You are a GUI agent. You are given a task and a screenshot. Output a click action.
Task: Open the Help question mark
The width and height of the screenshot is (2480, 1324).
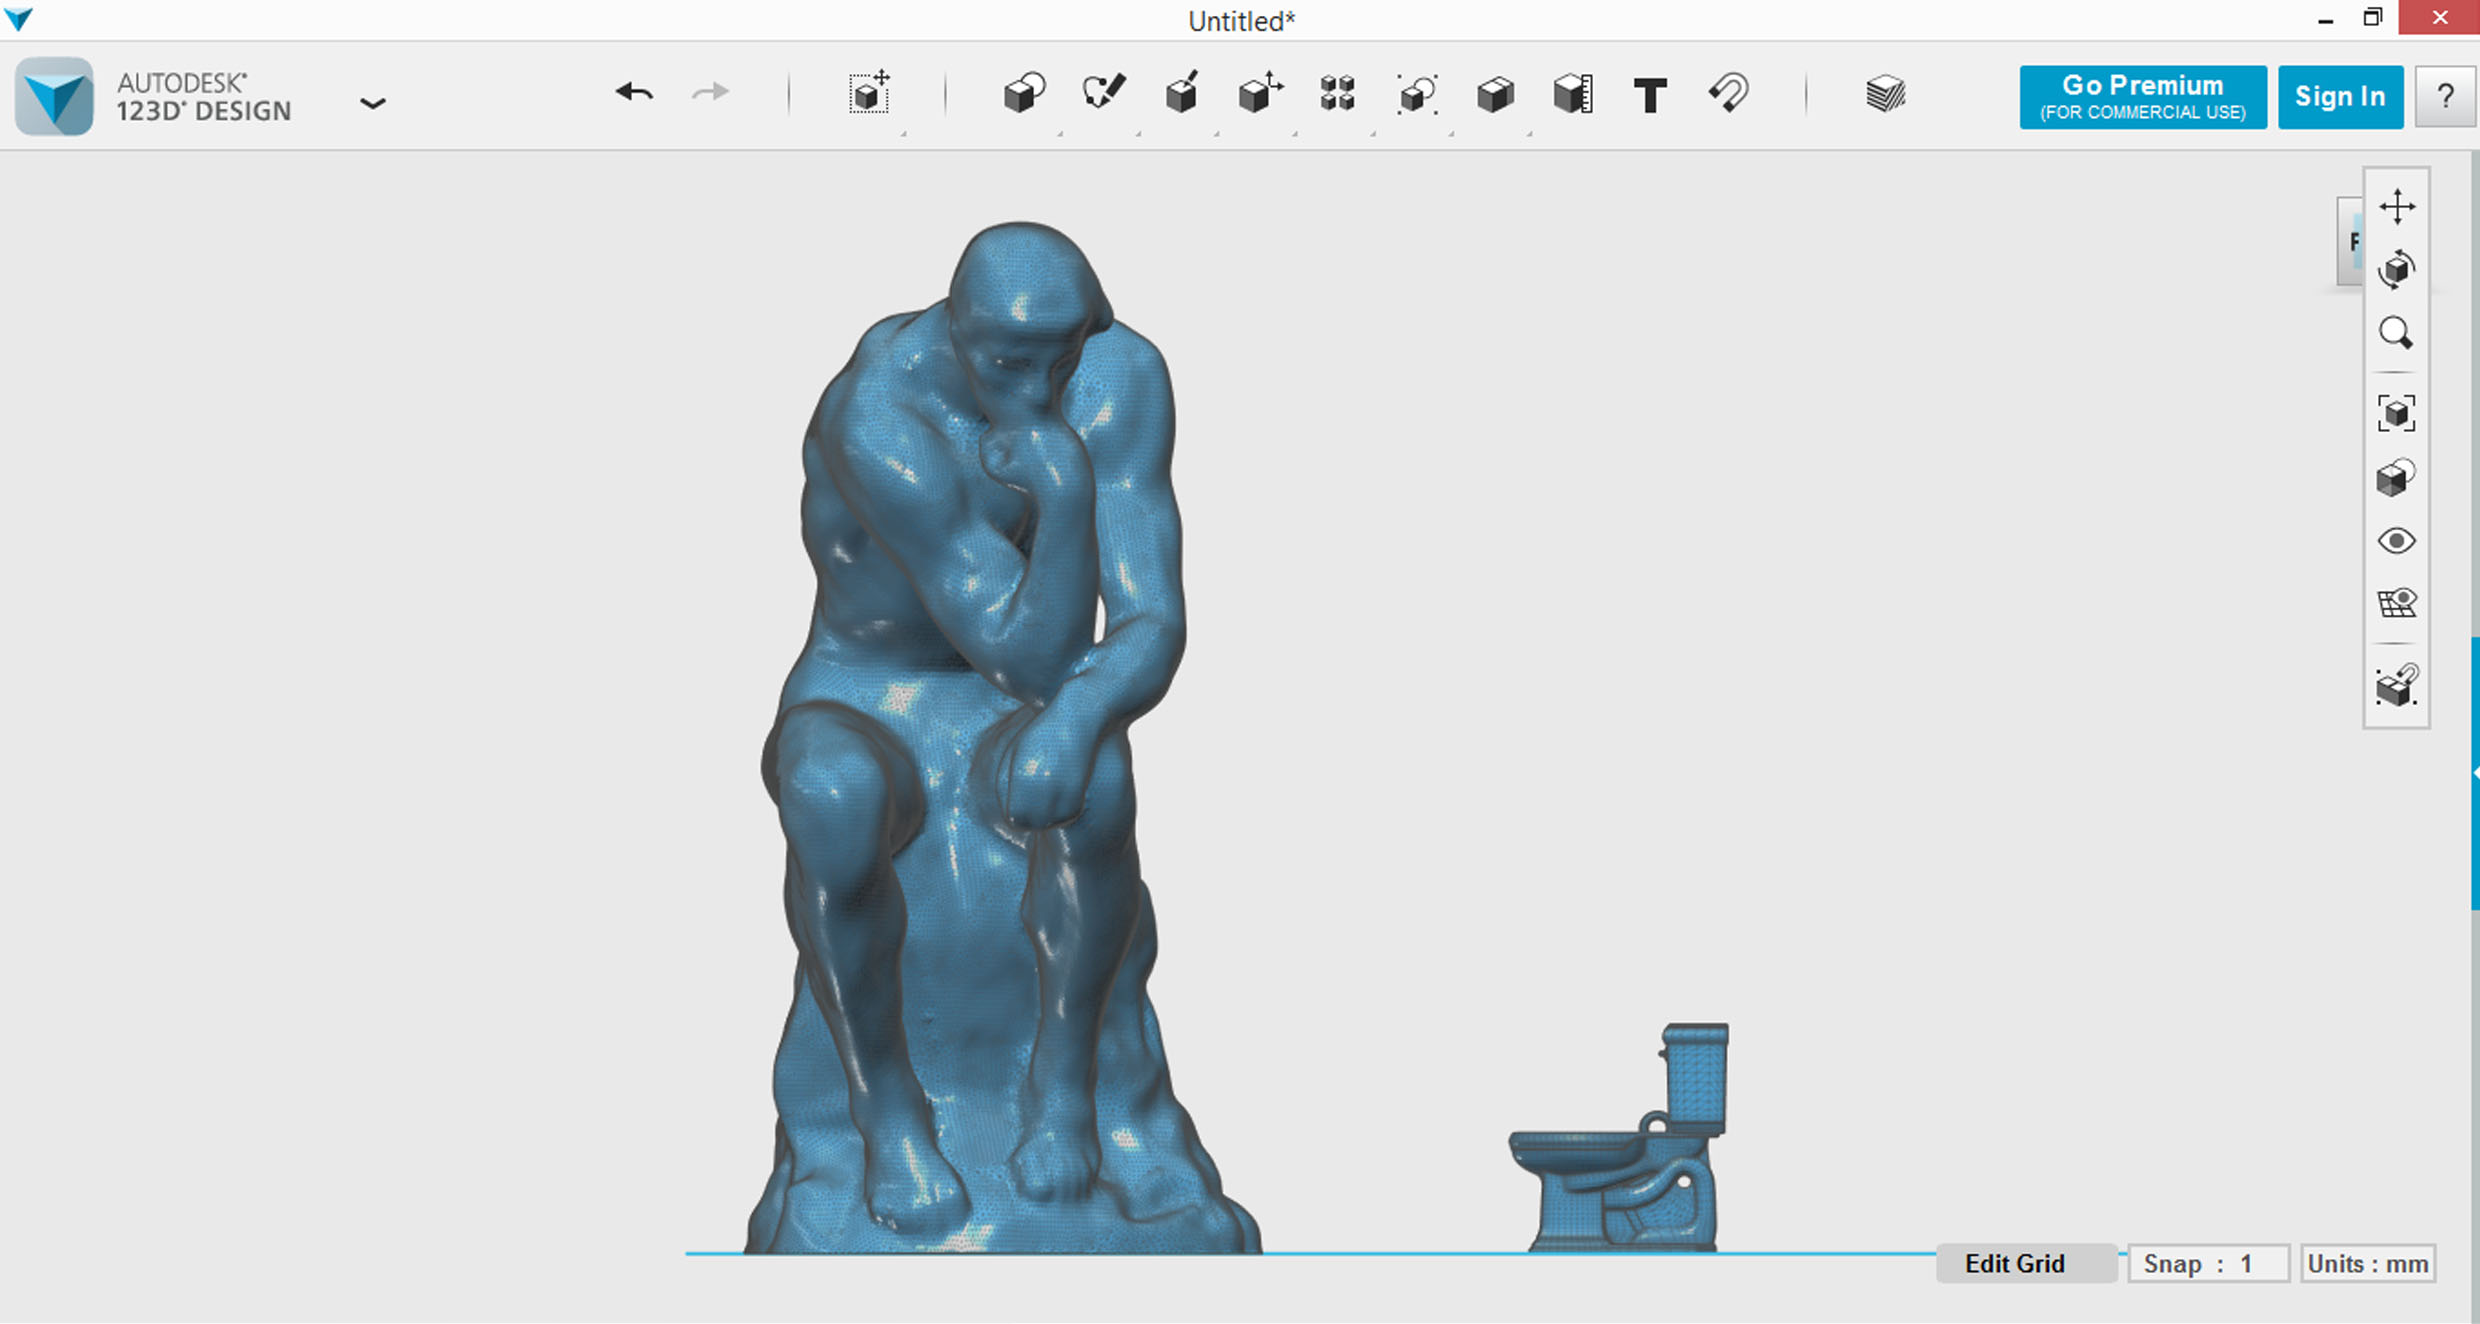2446,97
